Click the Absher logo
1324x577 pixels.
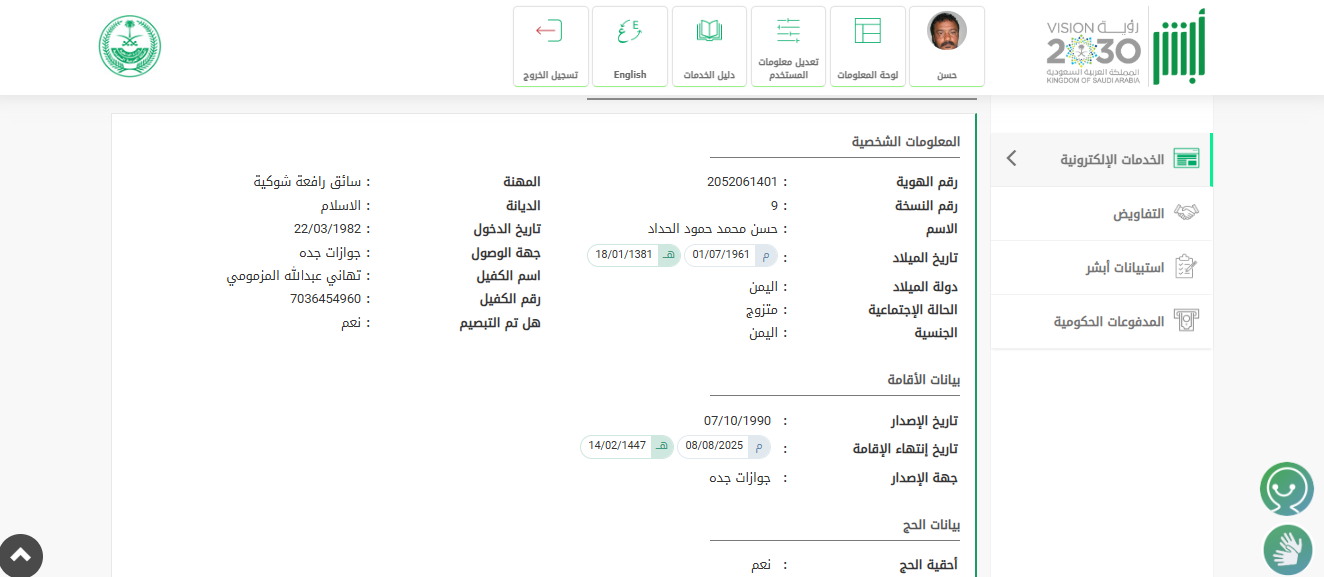coord(1179,47)
